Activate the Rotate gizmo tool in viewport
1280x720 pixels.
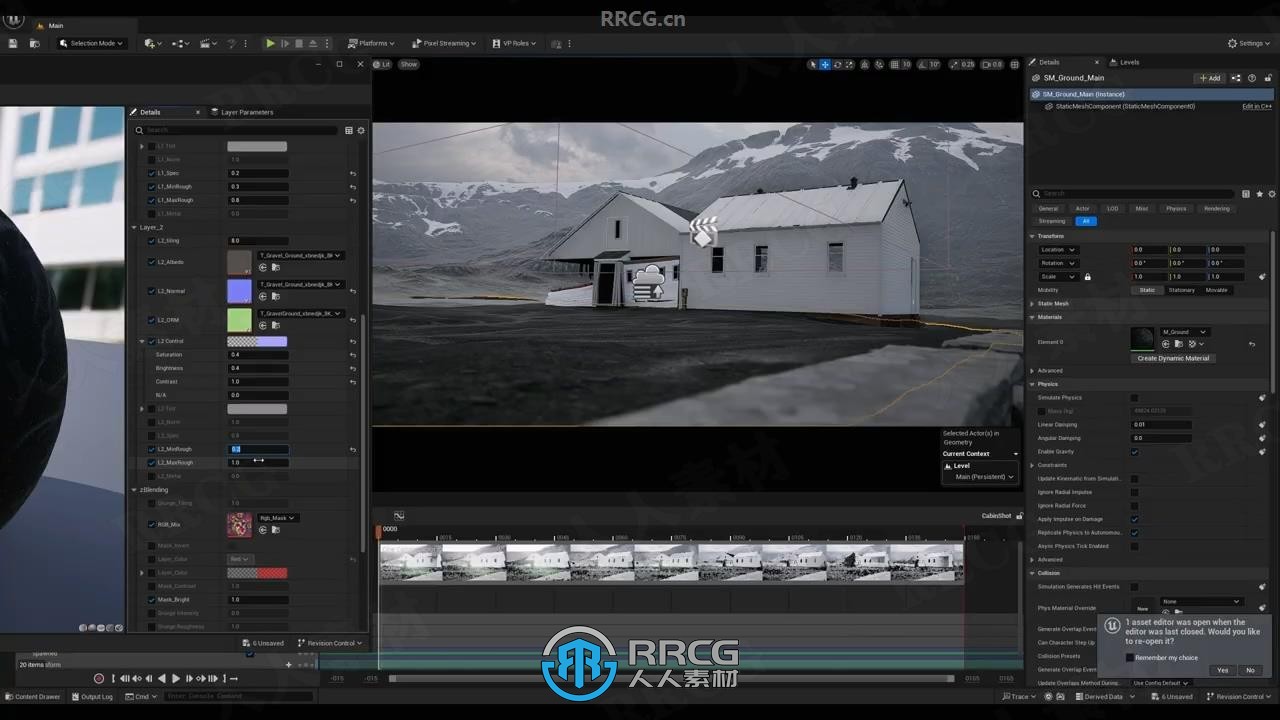(837, 64)
